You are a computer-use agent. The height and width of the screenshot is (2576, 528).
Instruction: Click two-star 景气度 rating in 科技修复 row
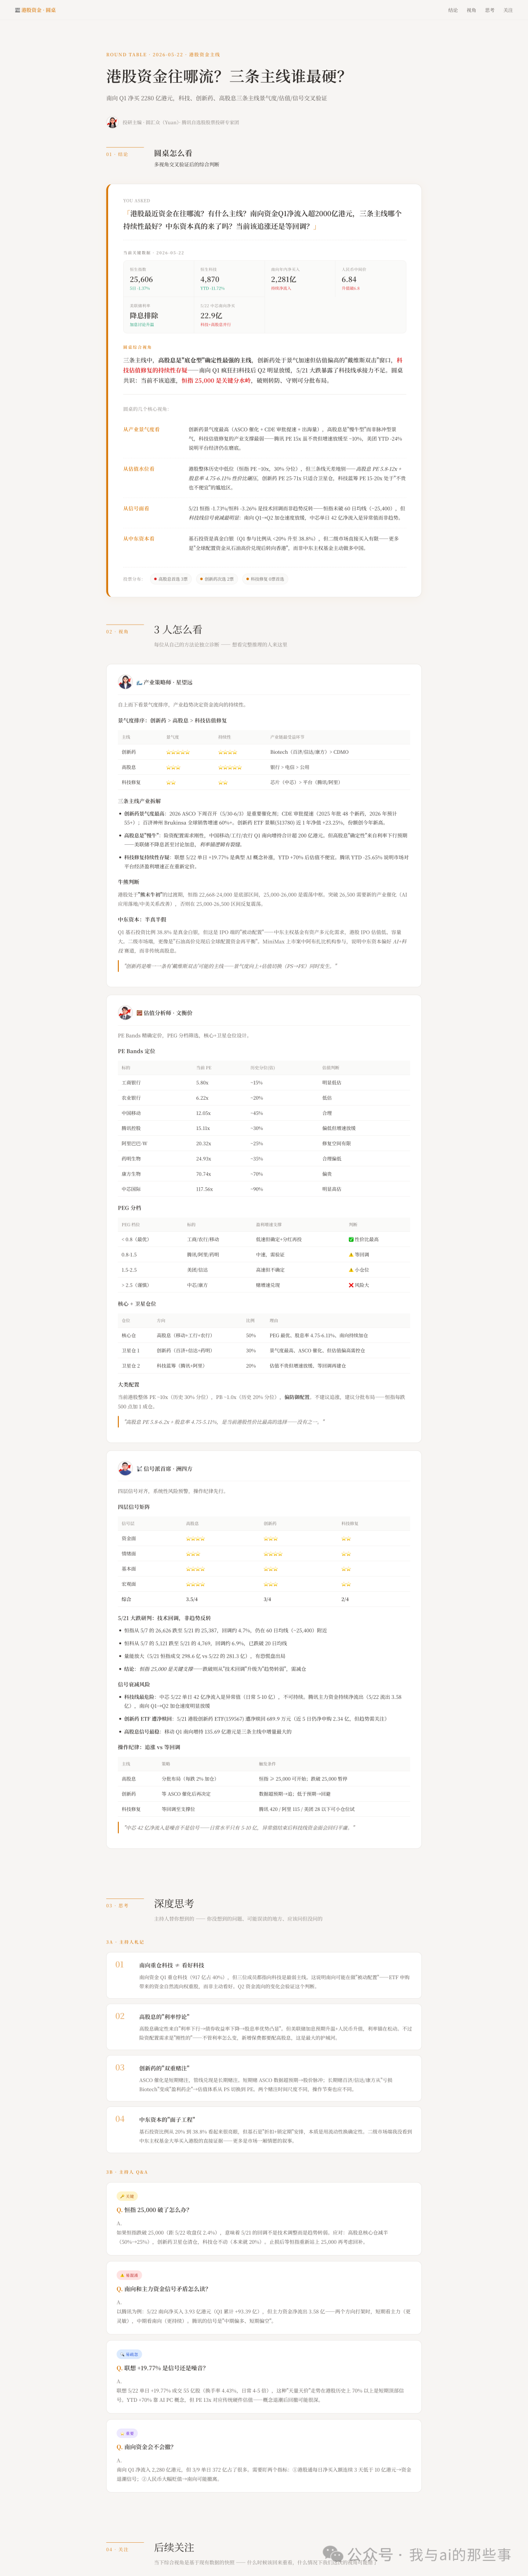pos(171,783)
